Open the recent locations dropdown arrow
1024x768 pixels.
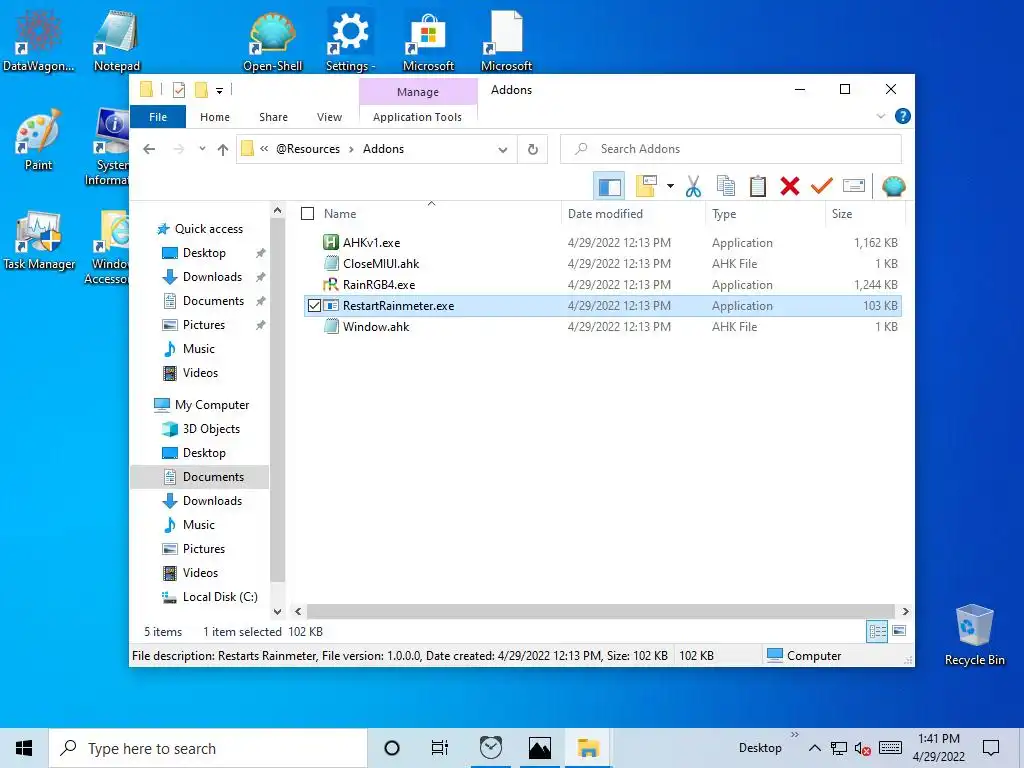(202, 149)
